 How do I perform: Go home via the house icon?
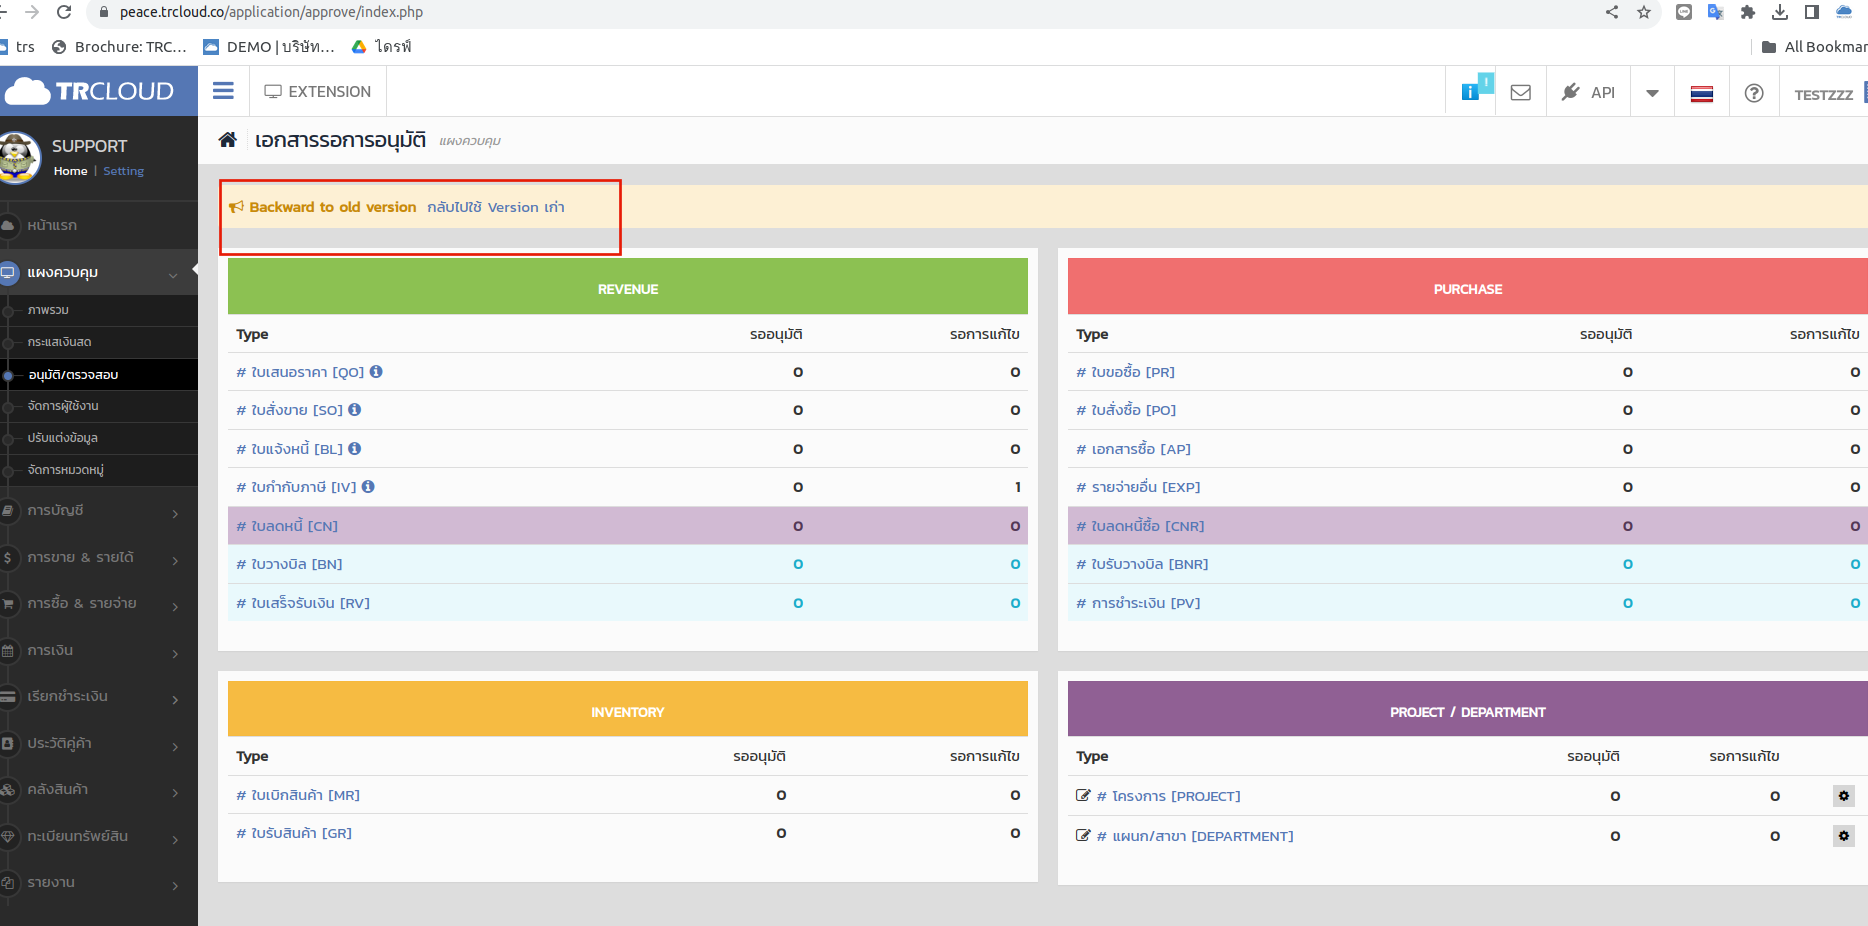(228, 139)
